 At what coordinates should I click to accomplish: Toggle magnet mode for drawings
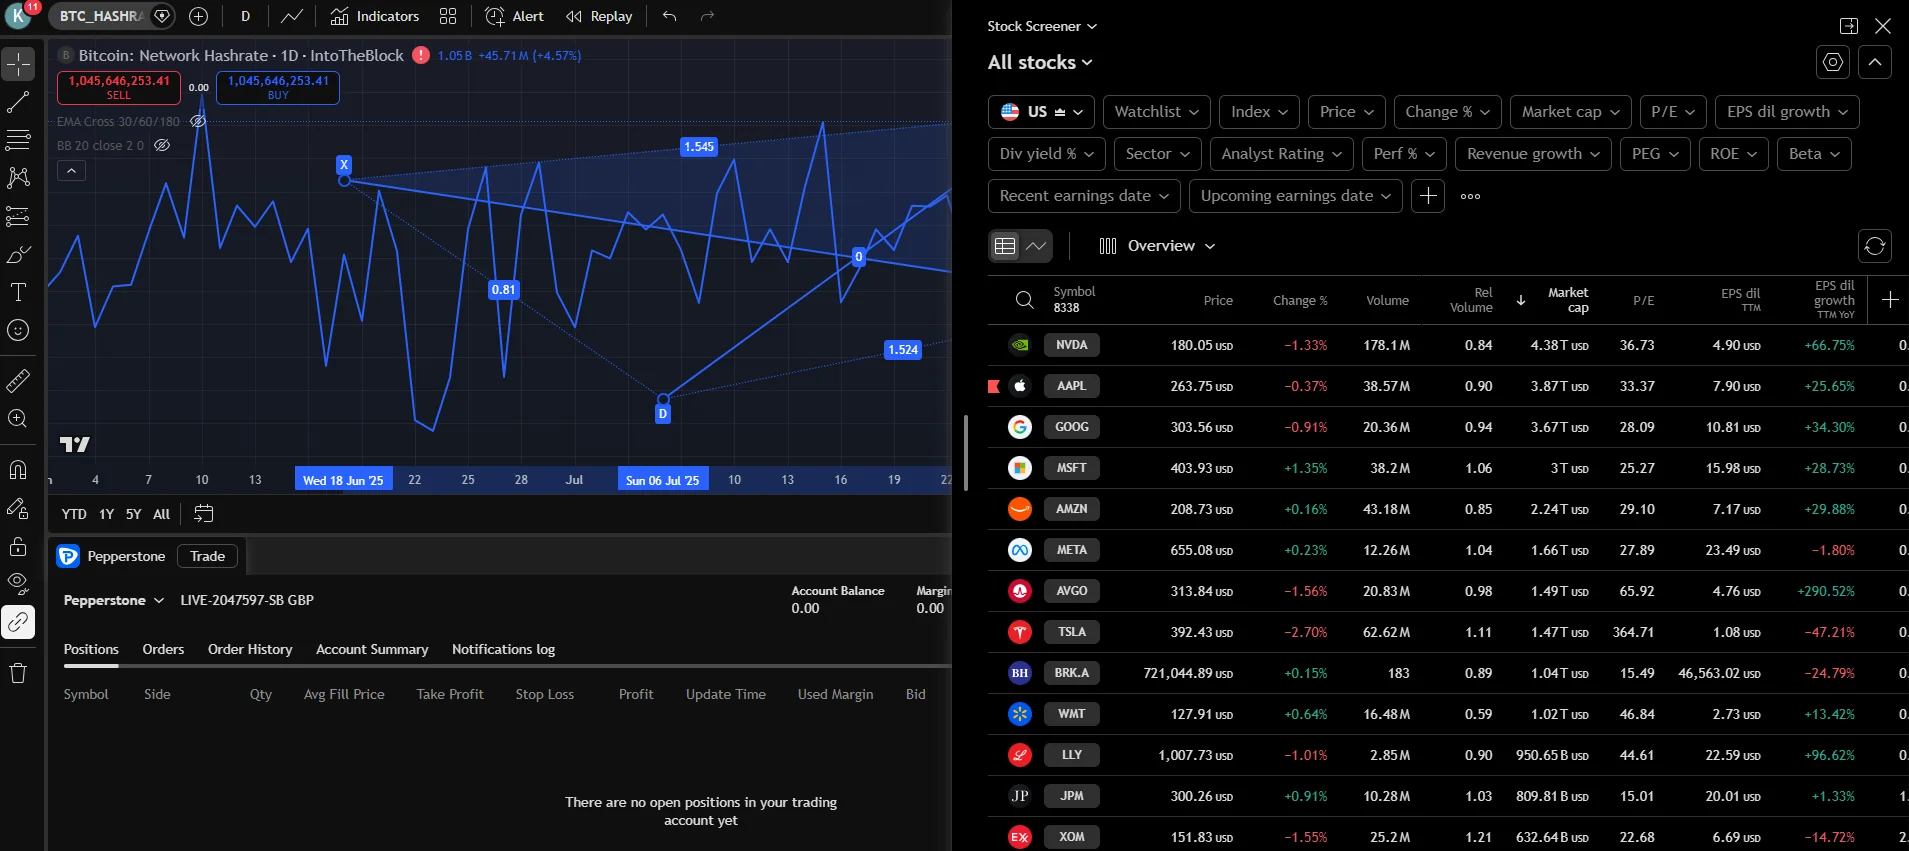tap(18, 470)
